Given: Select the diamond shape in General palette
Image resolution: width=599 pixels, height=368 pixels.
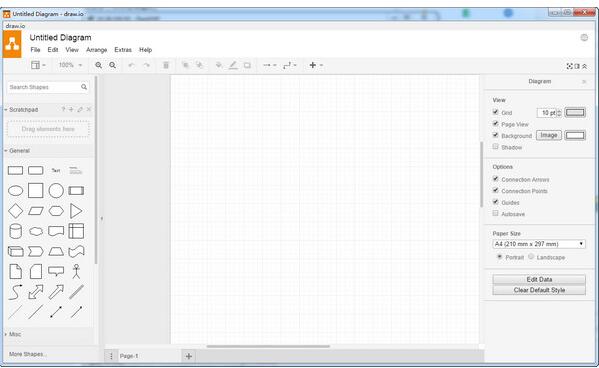Looking at the screenshot, I should [16, 211].
